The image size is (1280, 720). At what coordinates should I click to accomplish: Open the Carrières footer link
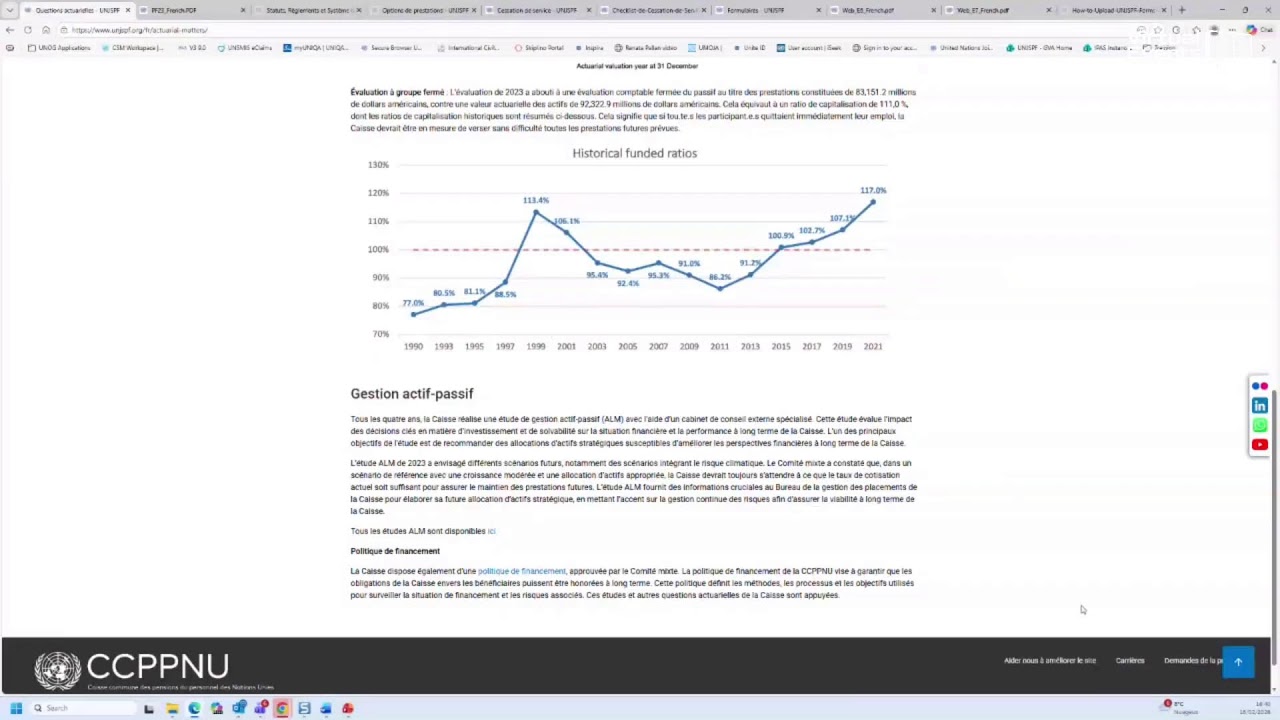(1130, 661)
